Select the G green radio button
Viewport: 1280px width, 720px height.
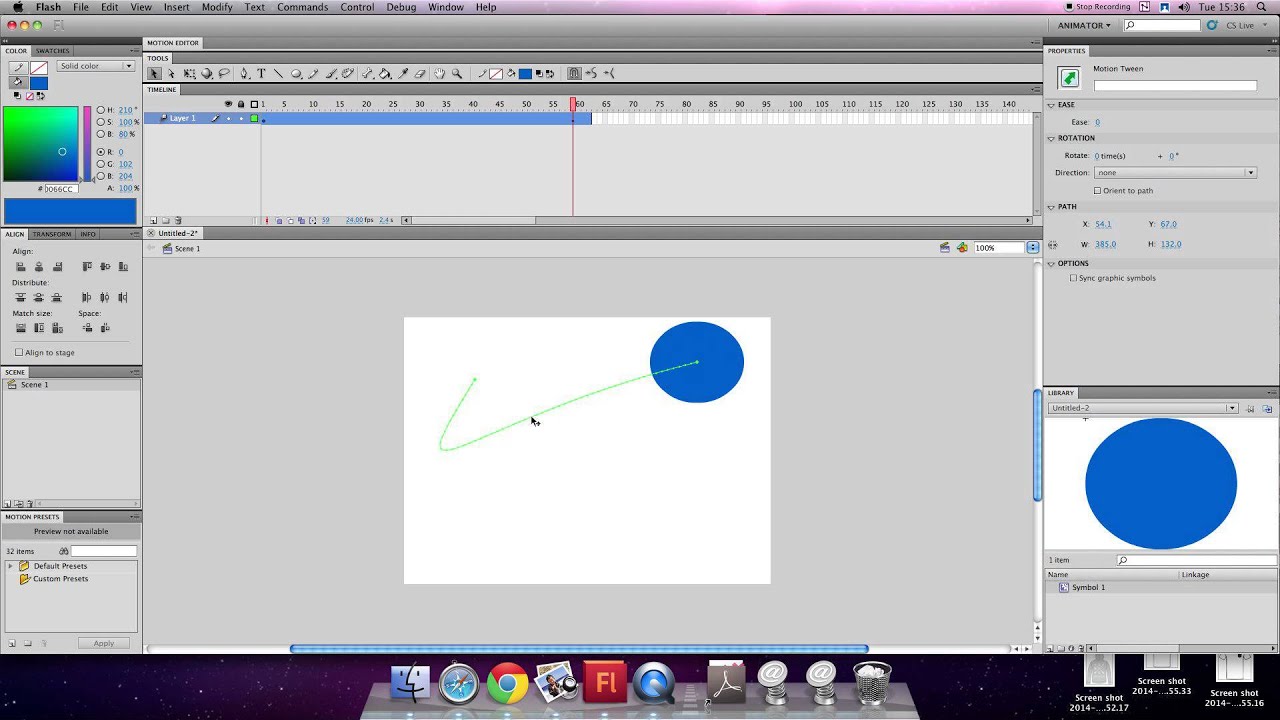(x=100, y=164)
